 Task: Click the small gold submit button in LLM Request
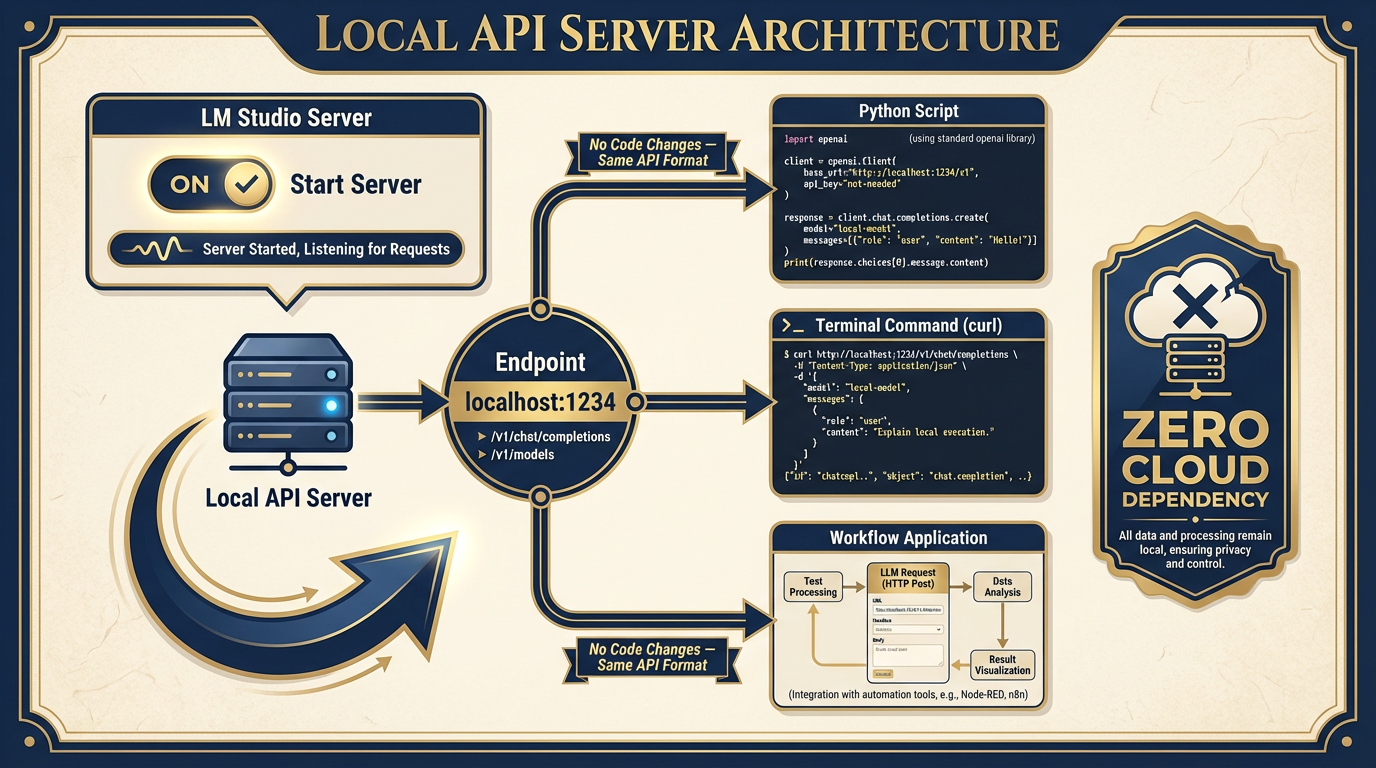point(884,674)
